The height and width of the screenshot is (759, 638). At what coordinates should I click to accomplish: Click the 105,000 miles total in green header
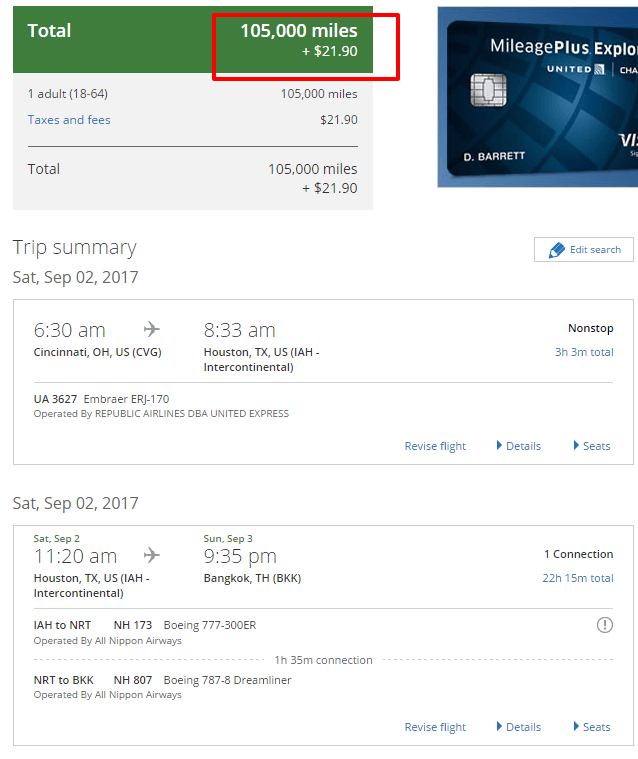tap(299, 30)
